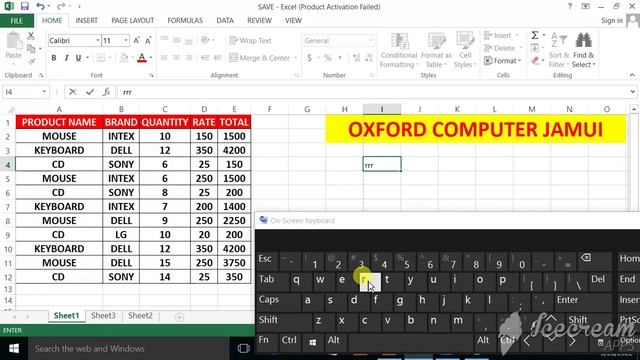Decrease font size with smaller A icon
The image size is (640, 360).
point(148,40)
